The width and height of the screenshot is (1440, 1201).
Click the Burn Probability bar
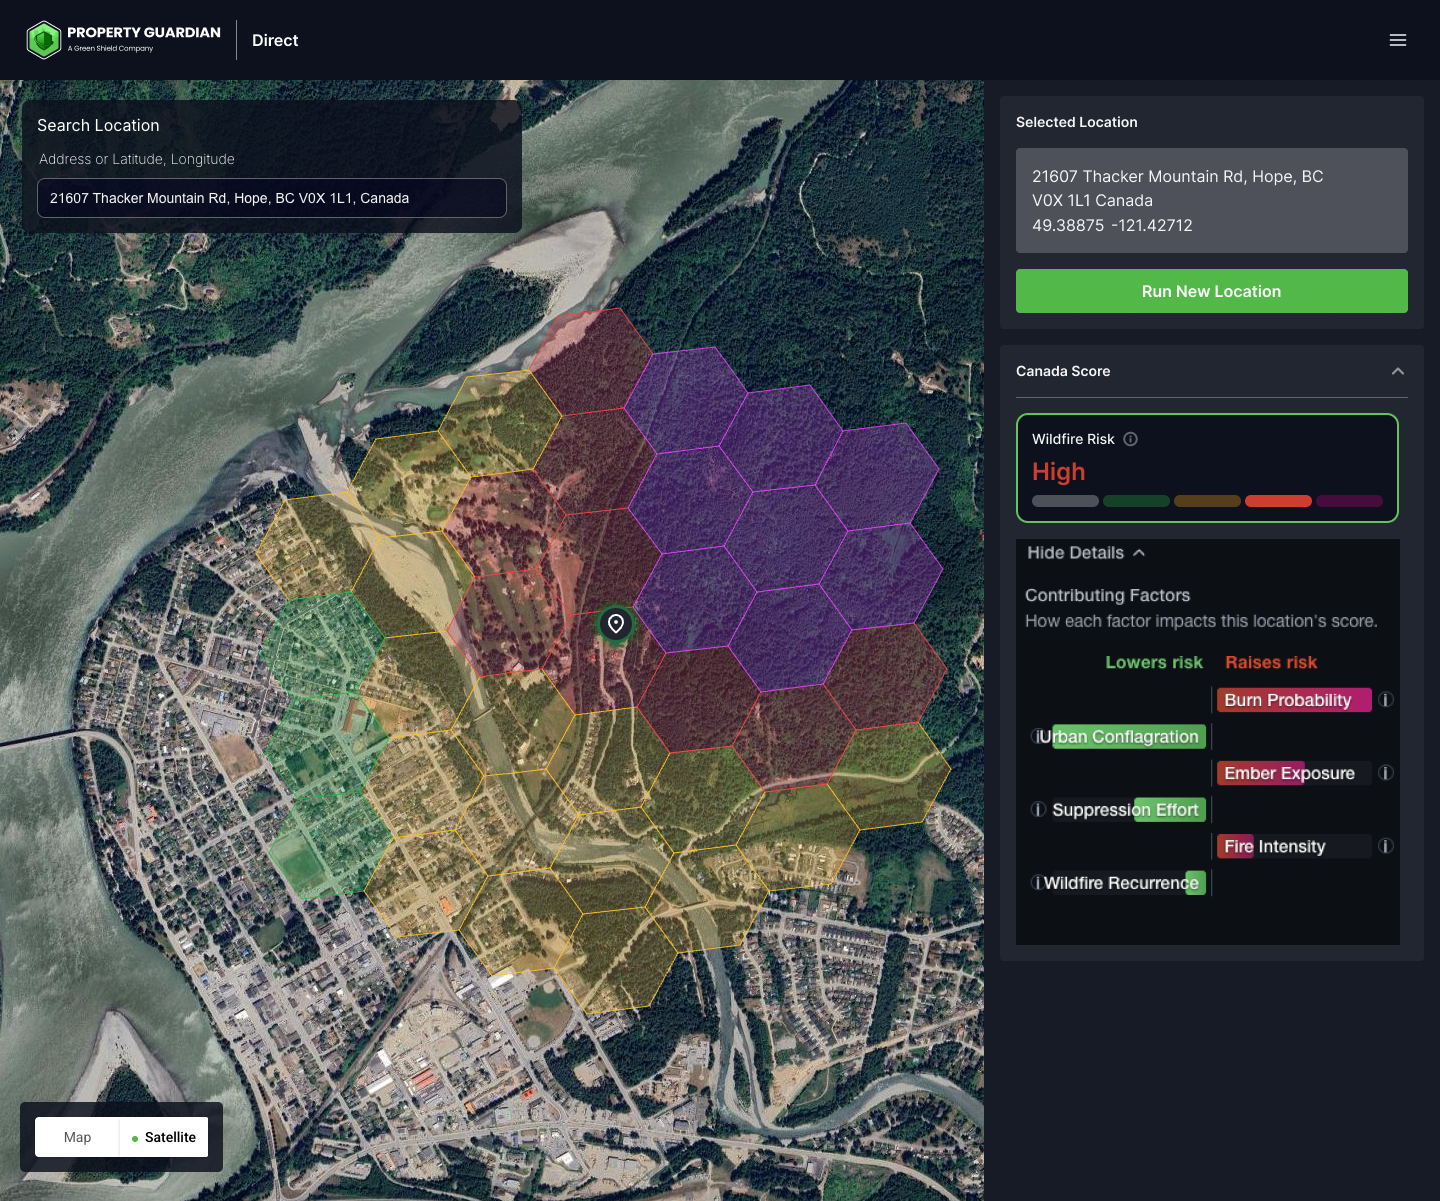[1294, 700]
